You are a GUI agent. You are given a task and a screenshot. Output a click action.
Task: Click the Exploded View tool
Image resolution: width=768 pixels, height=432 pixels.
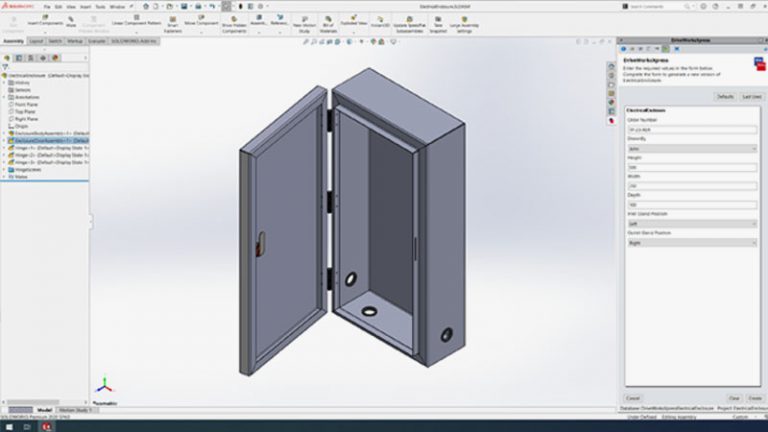pyautogui.click(x=354, y=21)
